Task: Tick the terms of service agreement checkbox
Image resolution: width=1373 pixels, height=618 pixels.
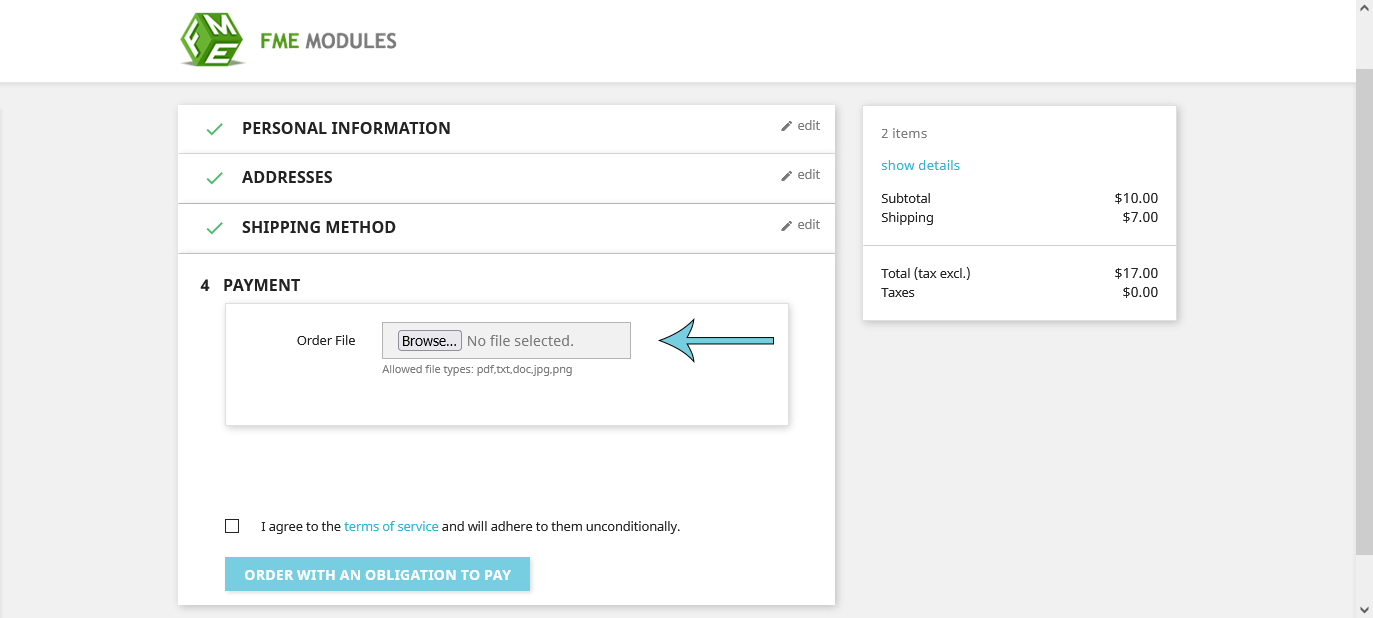Action: point(232,526)
